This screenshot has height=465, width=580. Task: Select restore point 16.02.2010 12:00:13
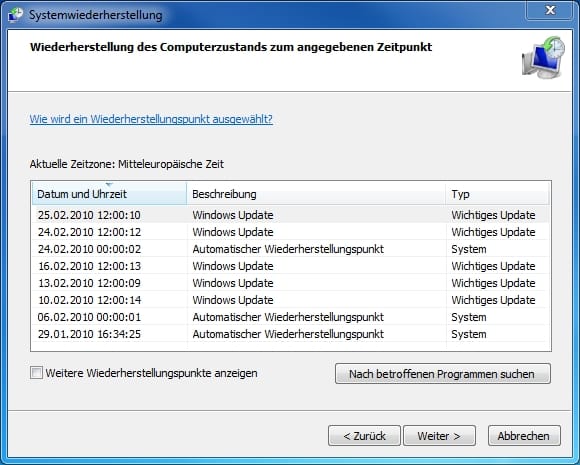(290, 266)
